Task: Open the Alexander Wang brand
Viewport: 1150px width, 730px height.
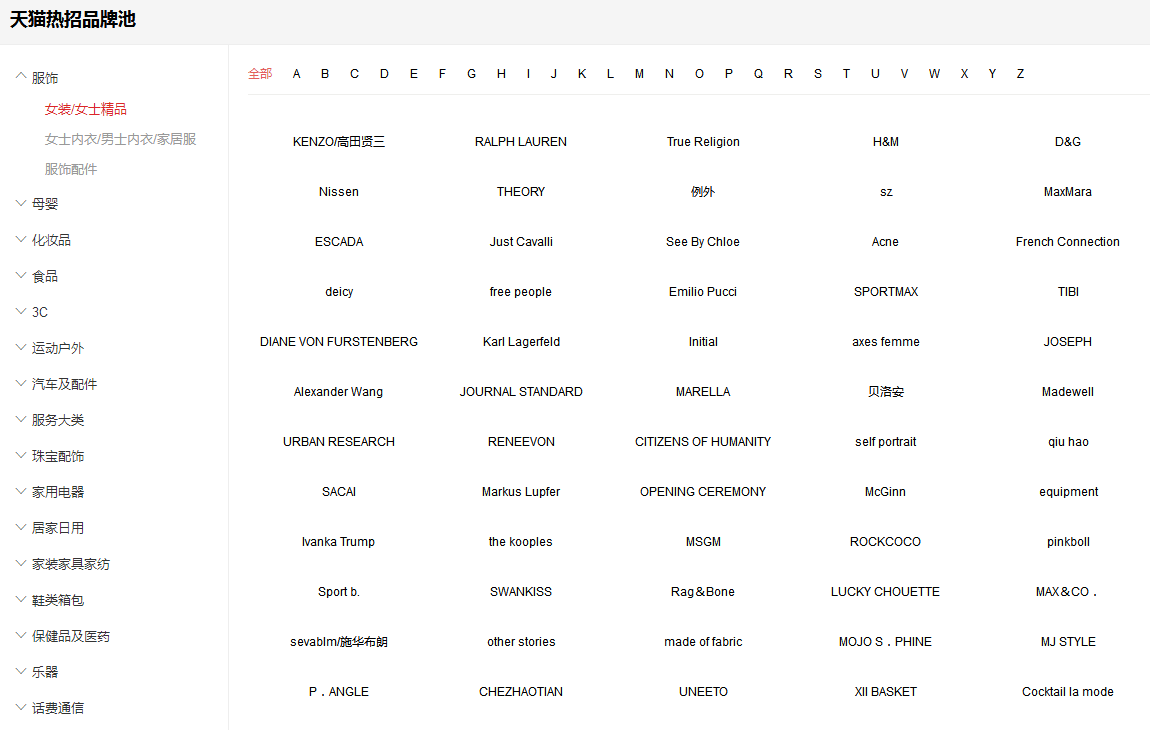Action: 338,392
